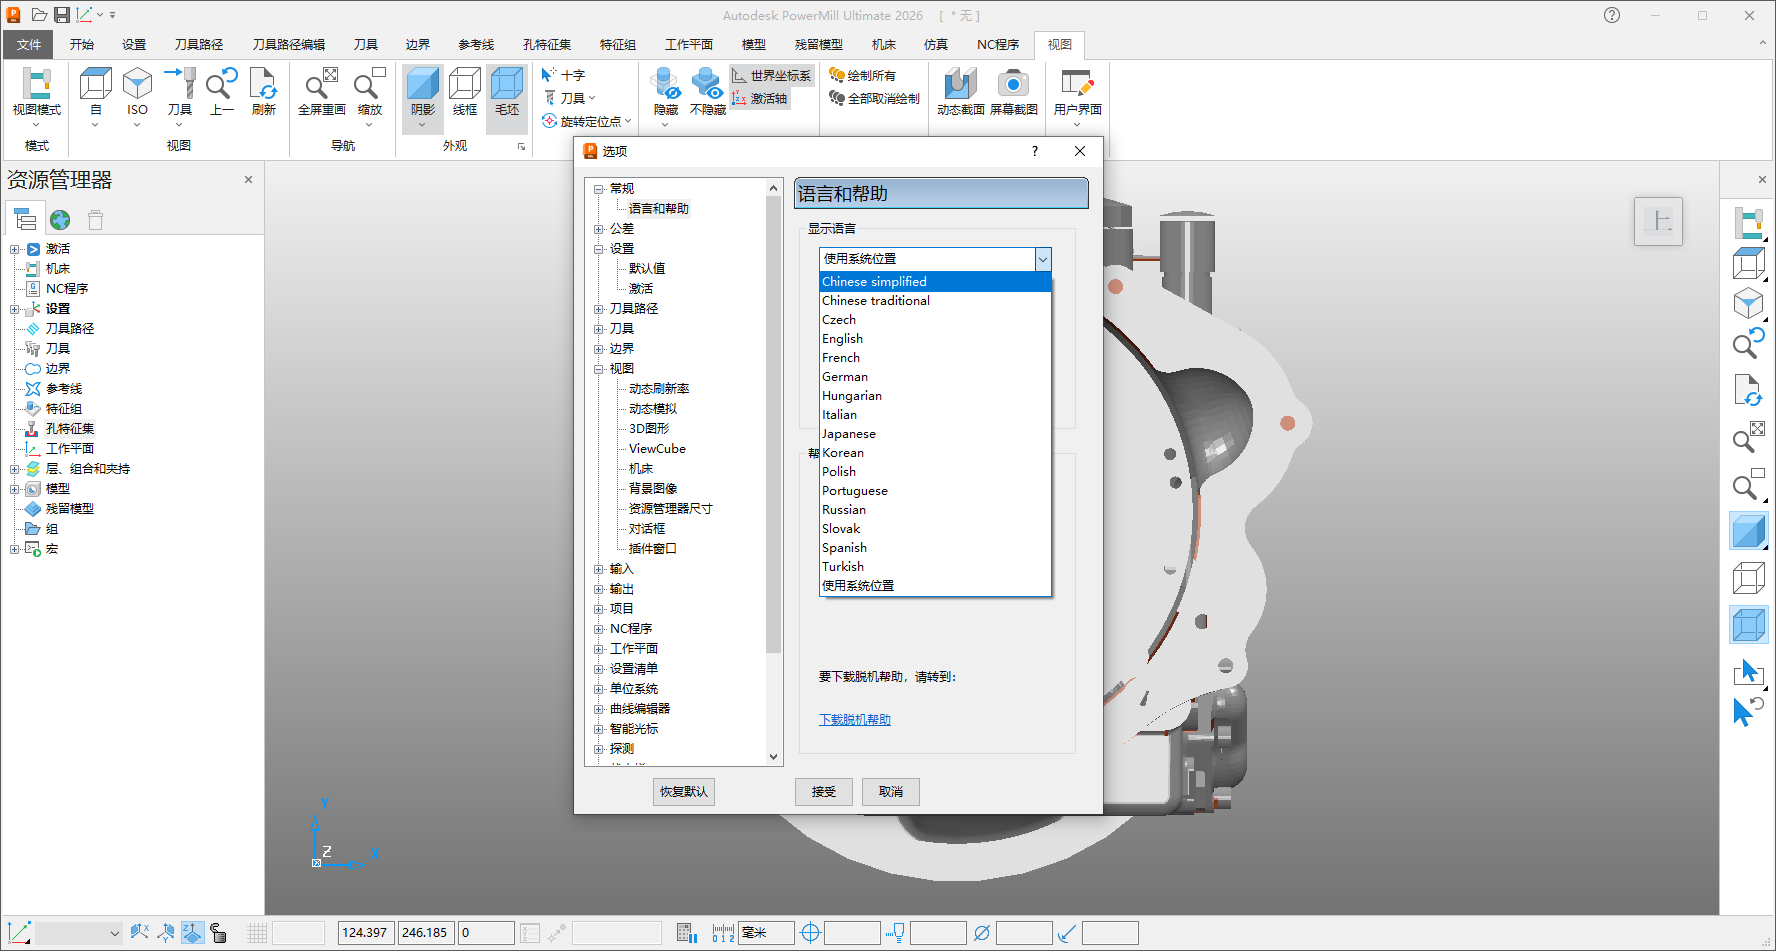The height and width of the screenshot is (951, 1776).
Task: Click the options dialog help question mark
Action: click(1035, 151)
